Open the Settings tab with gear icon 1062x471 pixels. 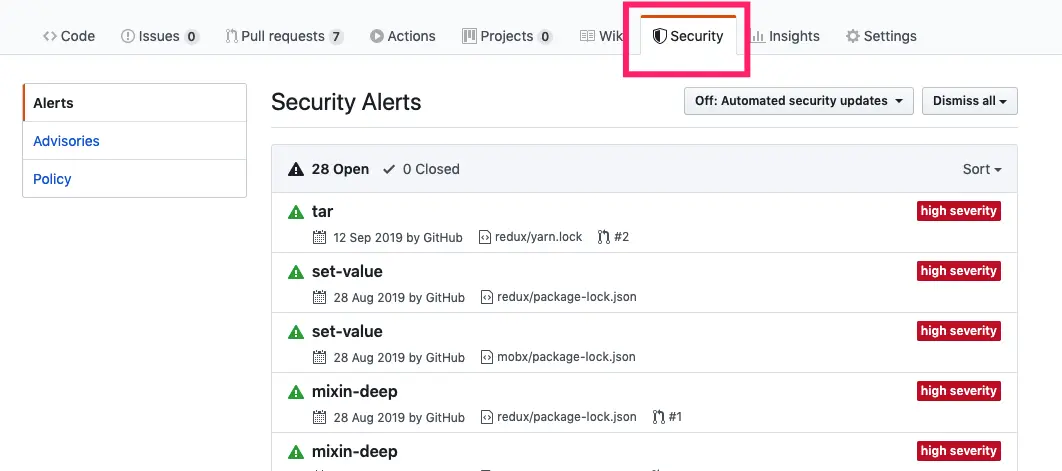881,36
